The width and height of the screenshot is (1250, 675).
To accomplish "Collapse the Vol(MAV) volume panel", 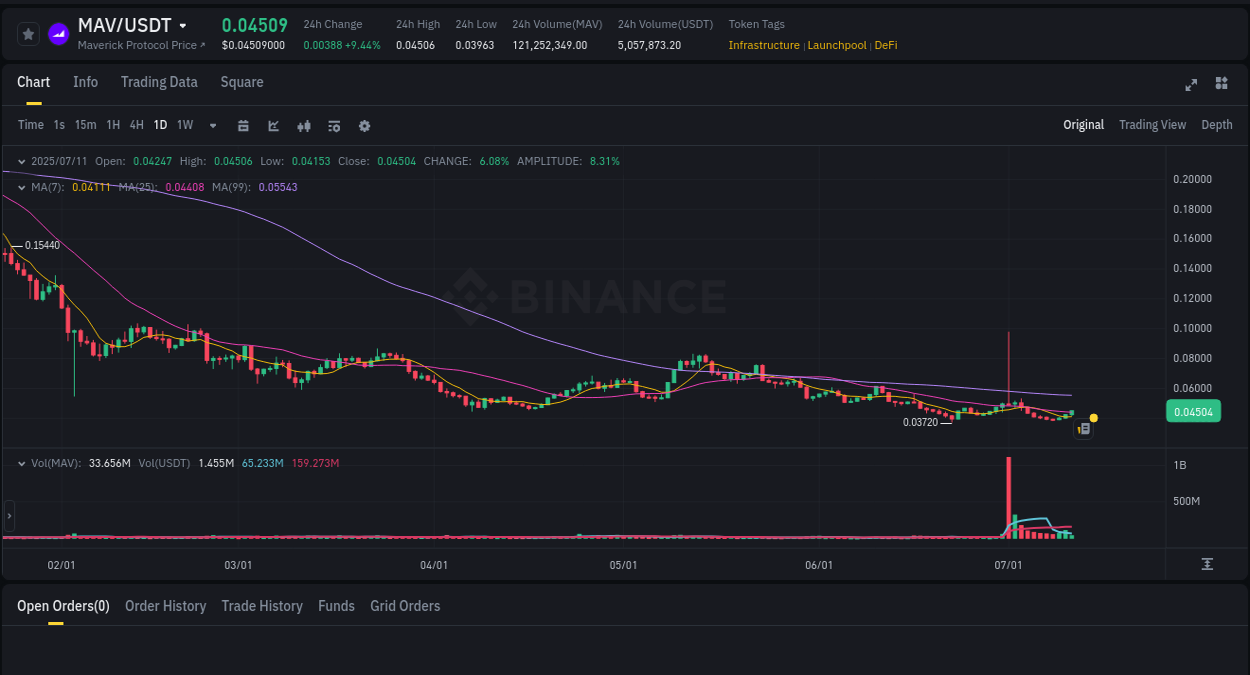I will [21, 463].
